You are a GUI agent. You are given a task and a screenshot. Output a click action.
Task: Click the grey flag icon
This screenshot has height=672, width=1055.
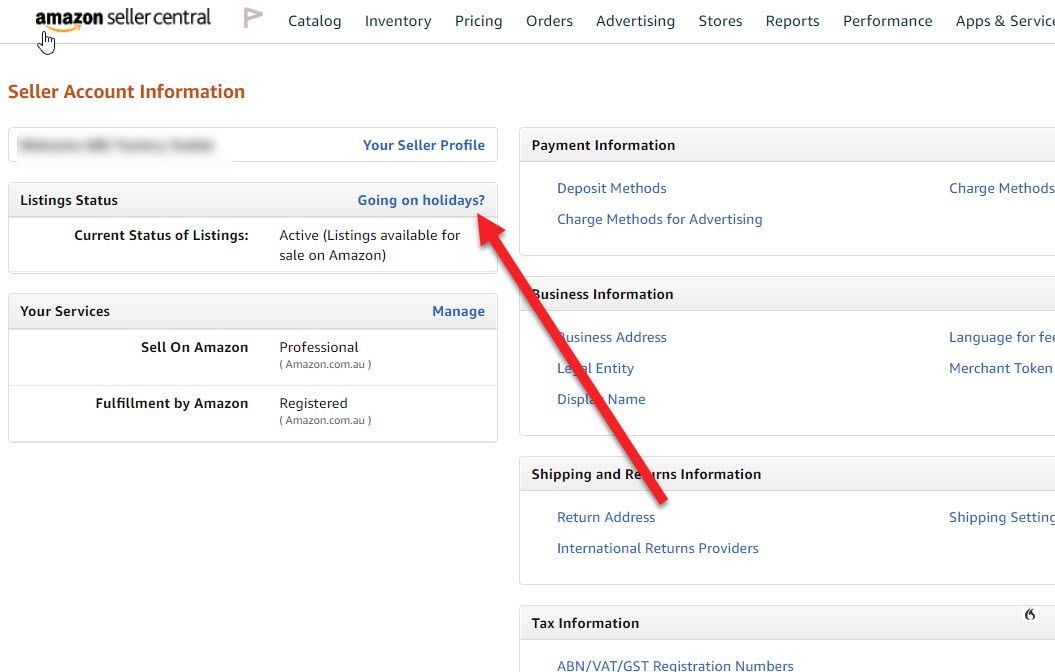click(253, 18)
